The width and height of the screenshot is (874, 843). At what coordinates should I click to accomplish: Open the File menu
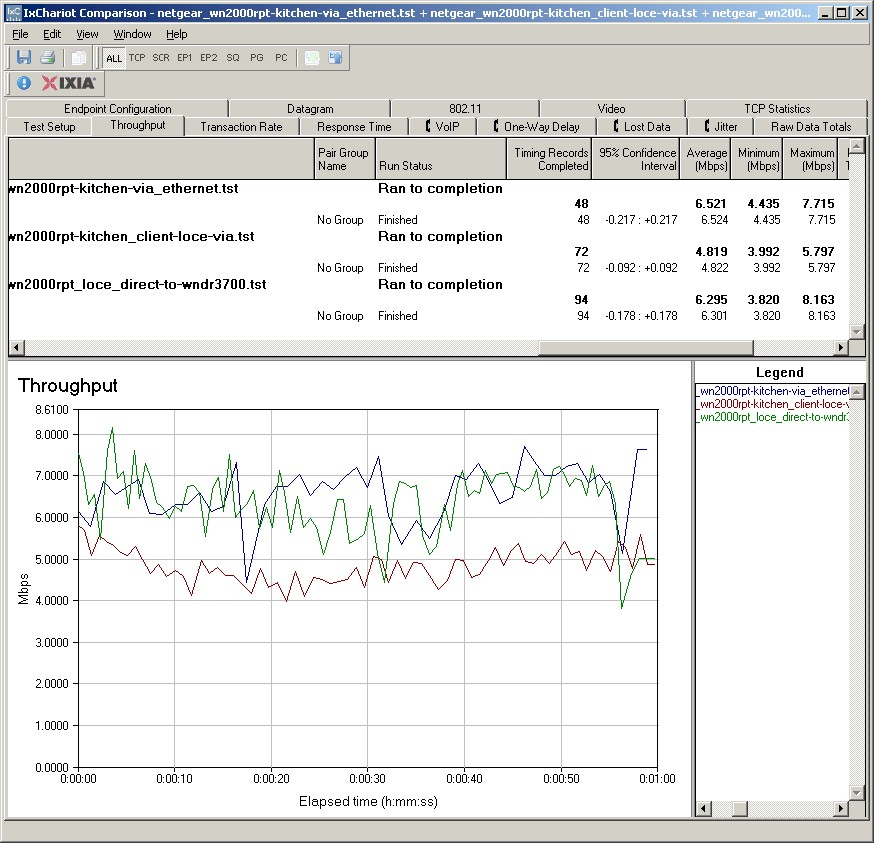(20, 34)
